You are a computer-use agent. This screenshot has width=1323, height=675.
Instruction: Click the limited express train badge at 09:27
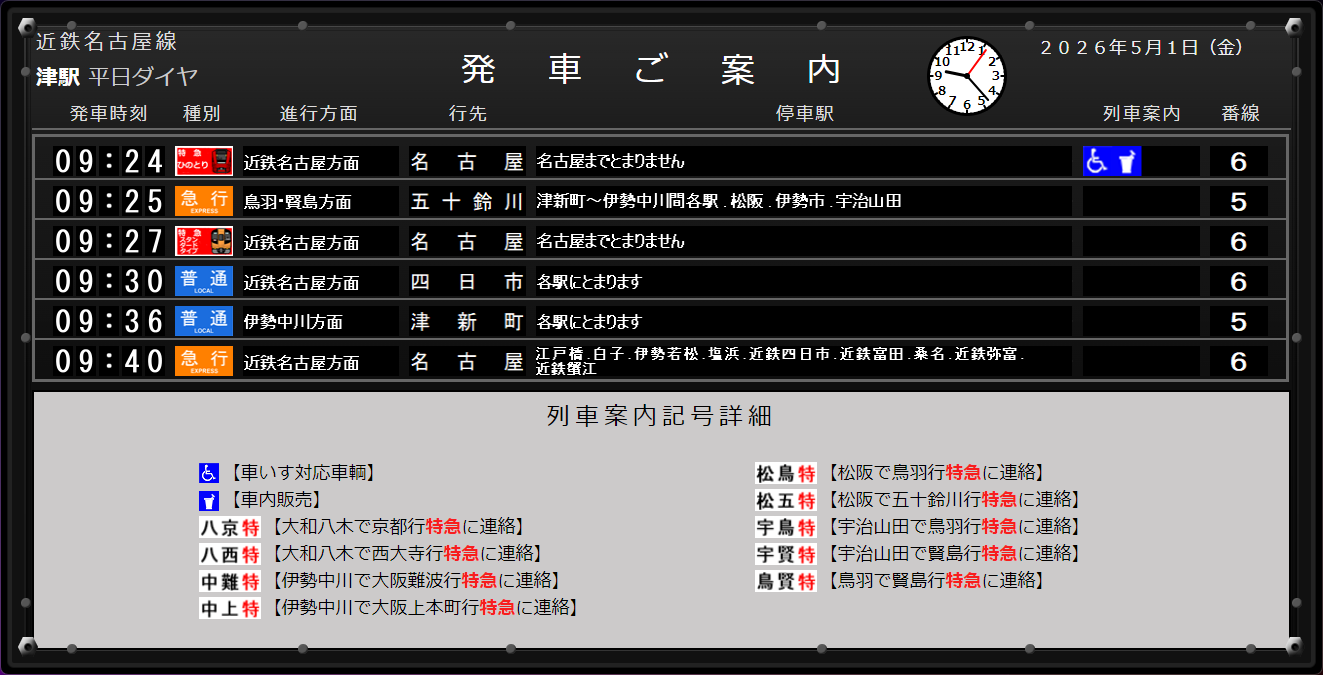(204, 241)
